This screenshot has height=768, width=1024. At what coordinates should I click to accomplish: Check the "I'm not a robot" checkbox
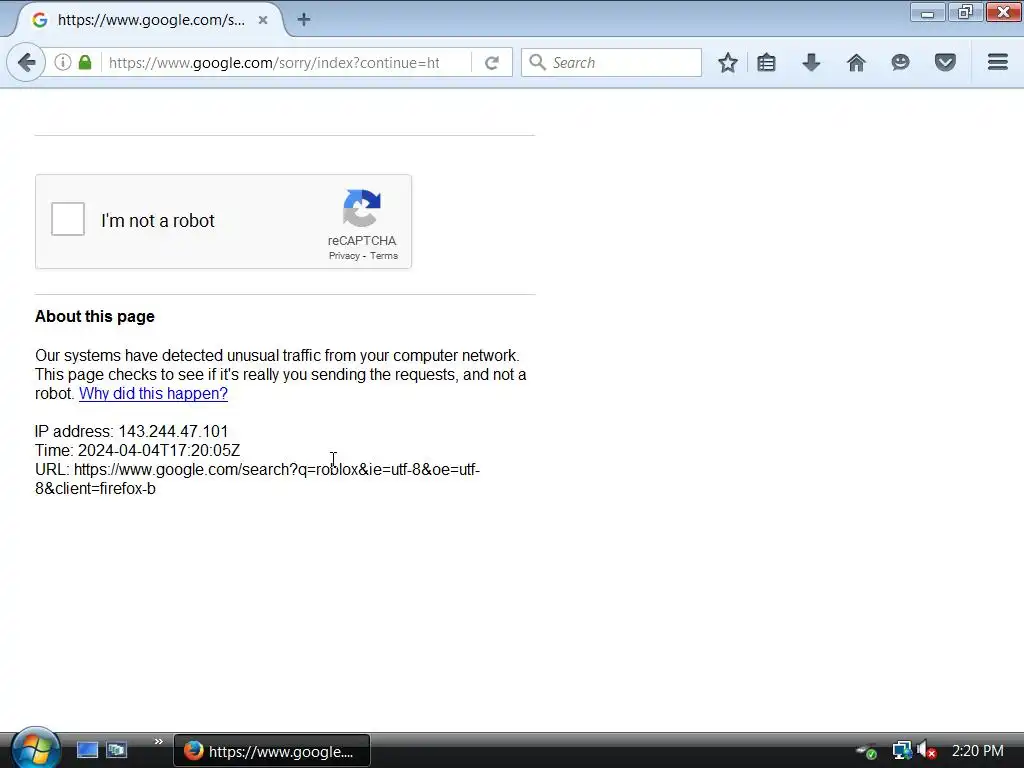click(68, 219)
